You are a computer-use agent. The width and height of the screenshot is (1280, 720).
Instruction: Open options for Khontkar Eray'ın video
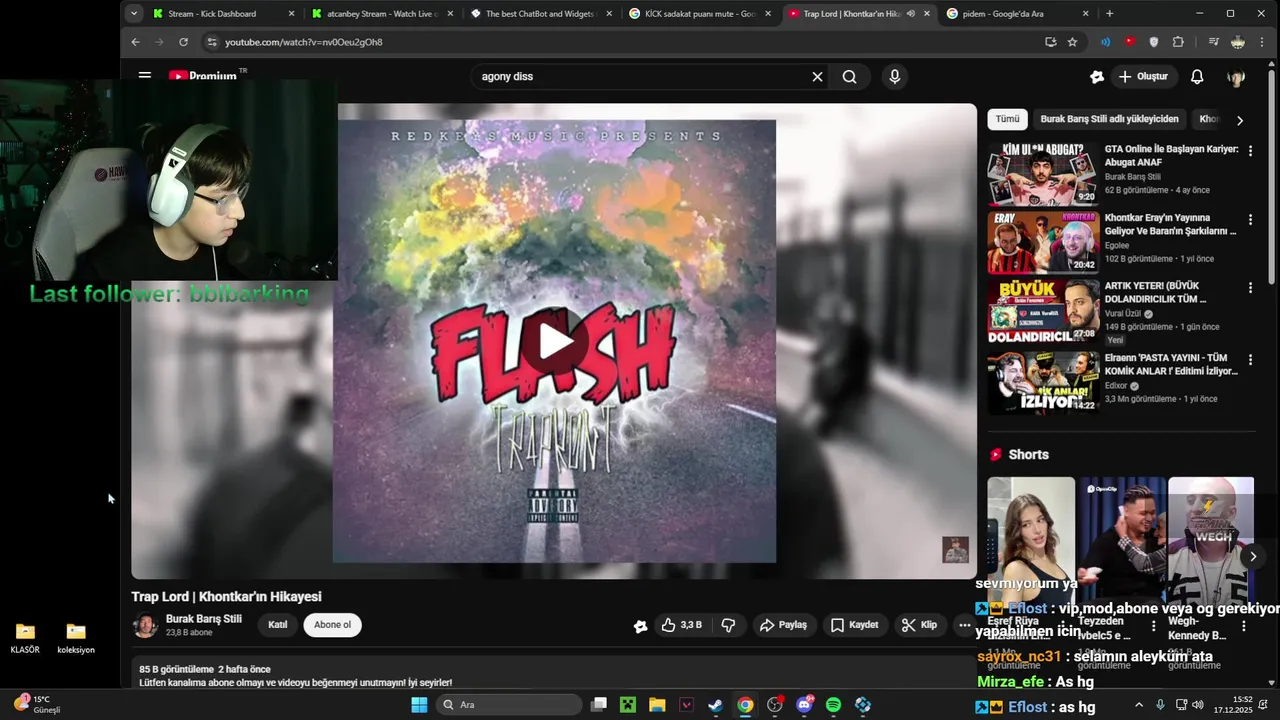pyautogui.click(x=1250, y=219)
